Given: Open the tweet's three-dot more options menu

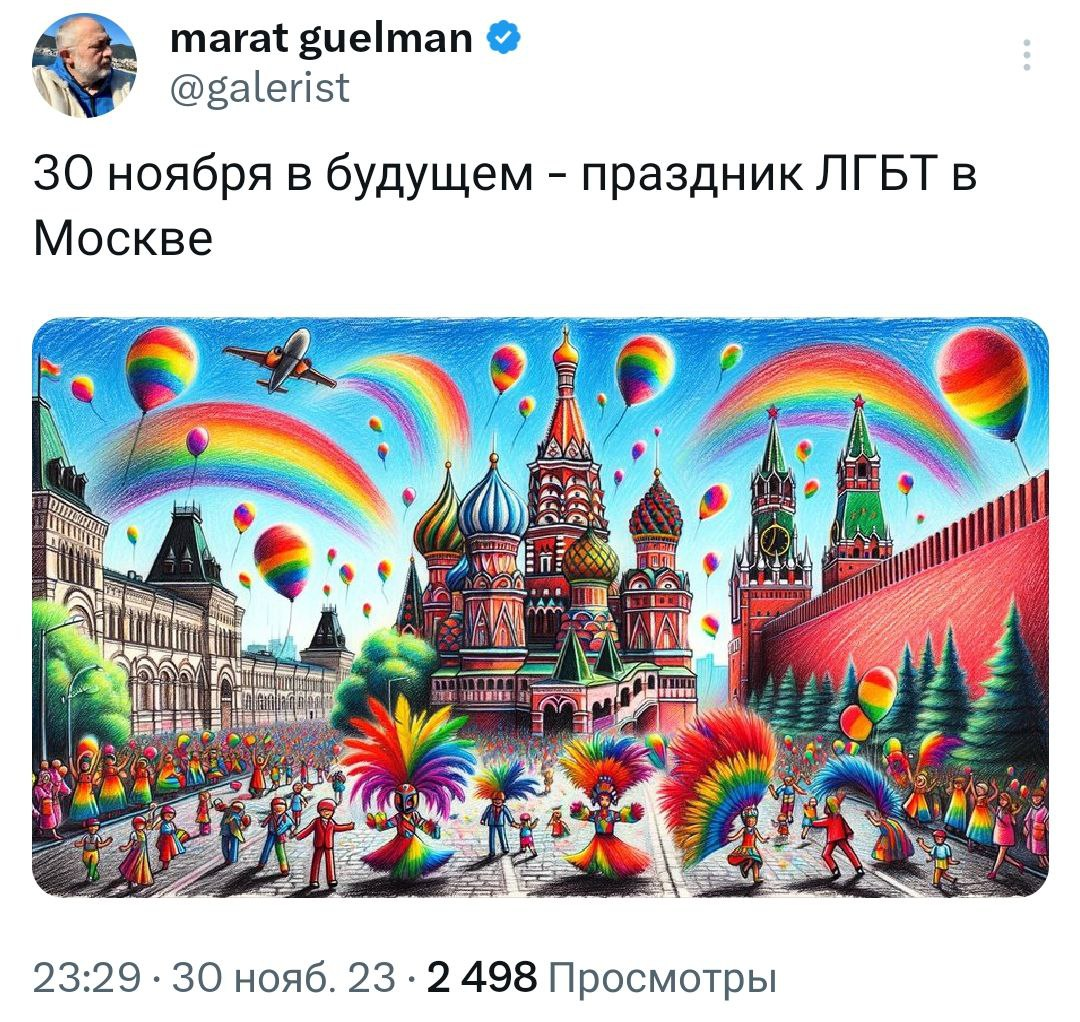Looking at the screenshot, I should tap(1026, 55).
